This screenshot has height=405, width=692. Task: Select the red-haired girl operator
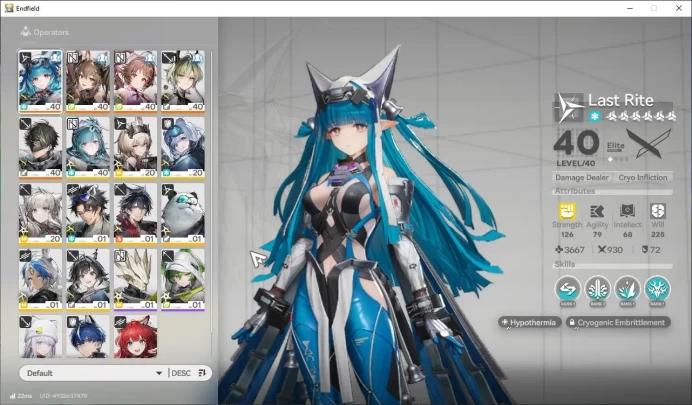coord(135,336)
